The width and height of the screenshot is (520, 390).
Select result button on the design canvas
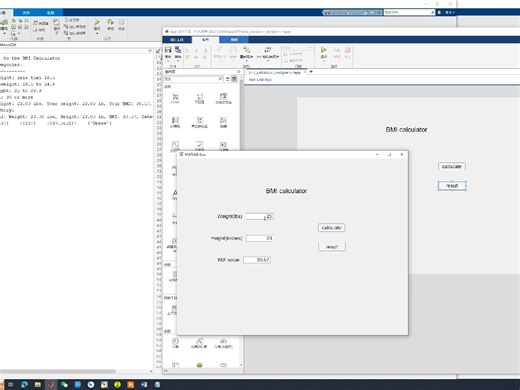tap(452, 186)
